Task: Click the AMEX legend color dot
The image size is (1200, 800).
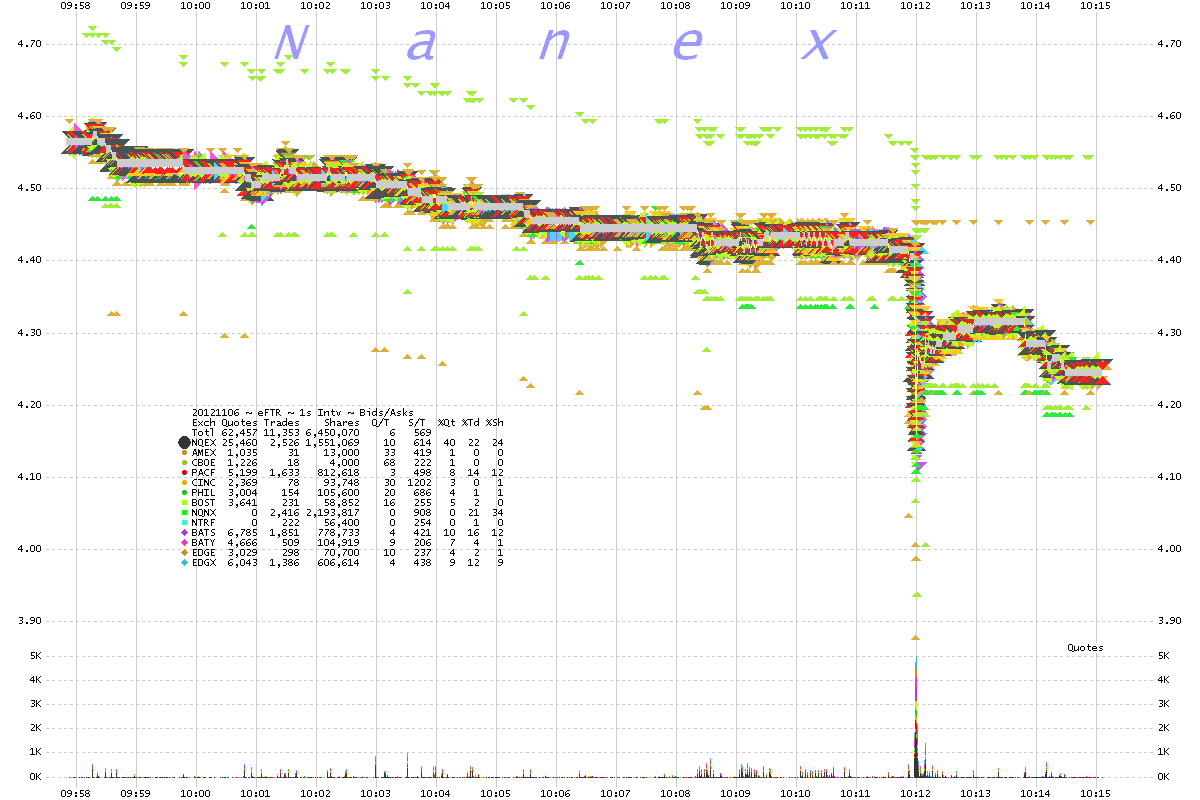Action: [x=184, y=453]
